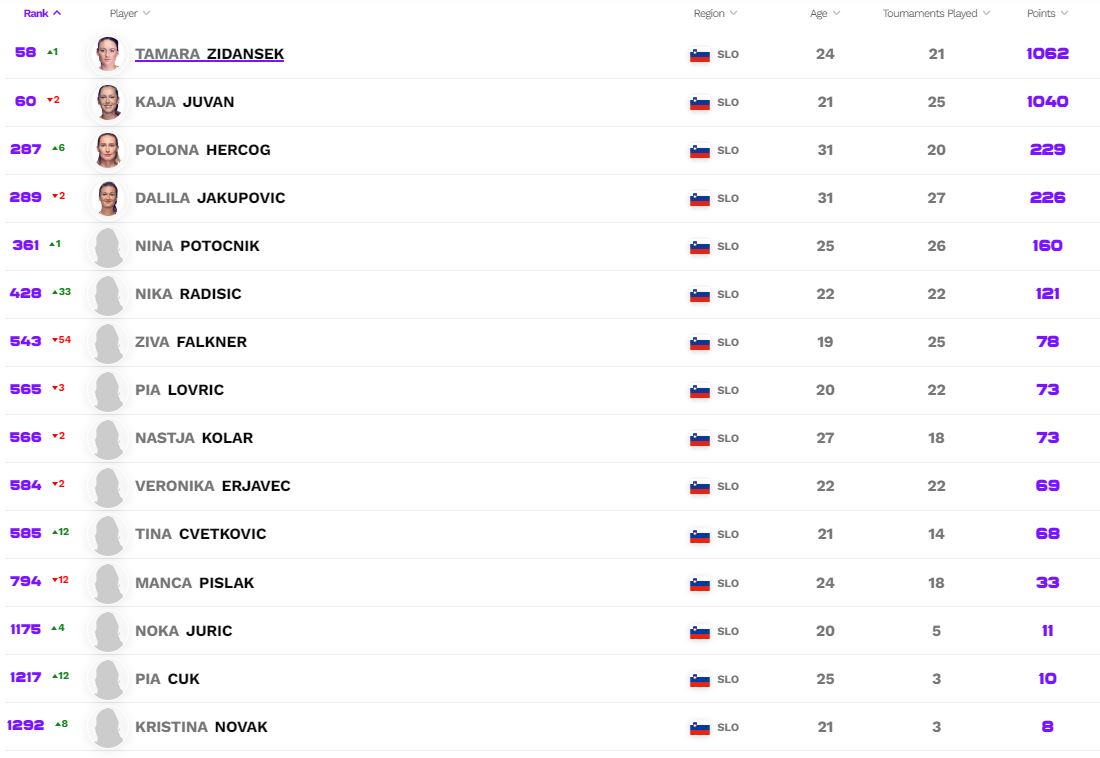The width and height of the screenshot is (1100, 758).
Task: Open Player column sort dropdown
Action: (x=130, y=14)
